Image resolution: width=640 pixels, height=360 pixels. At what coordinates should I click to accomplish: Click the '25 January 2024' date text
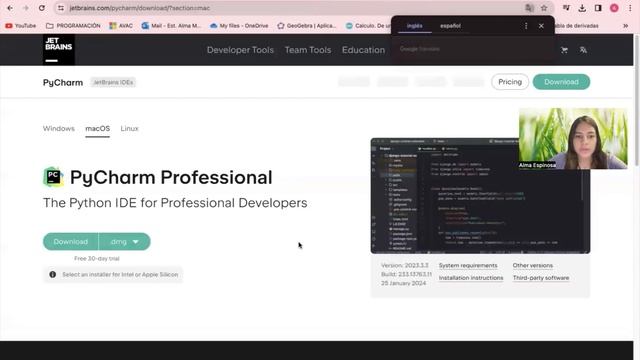point(404,283)
